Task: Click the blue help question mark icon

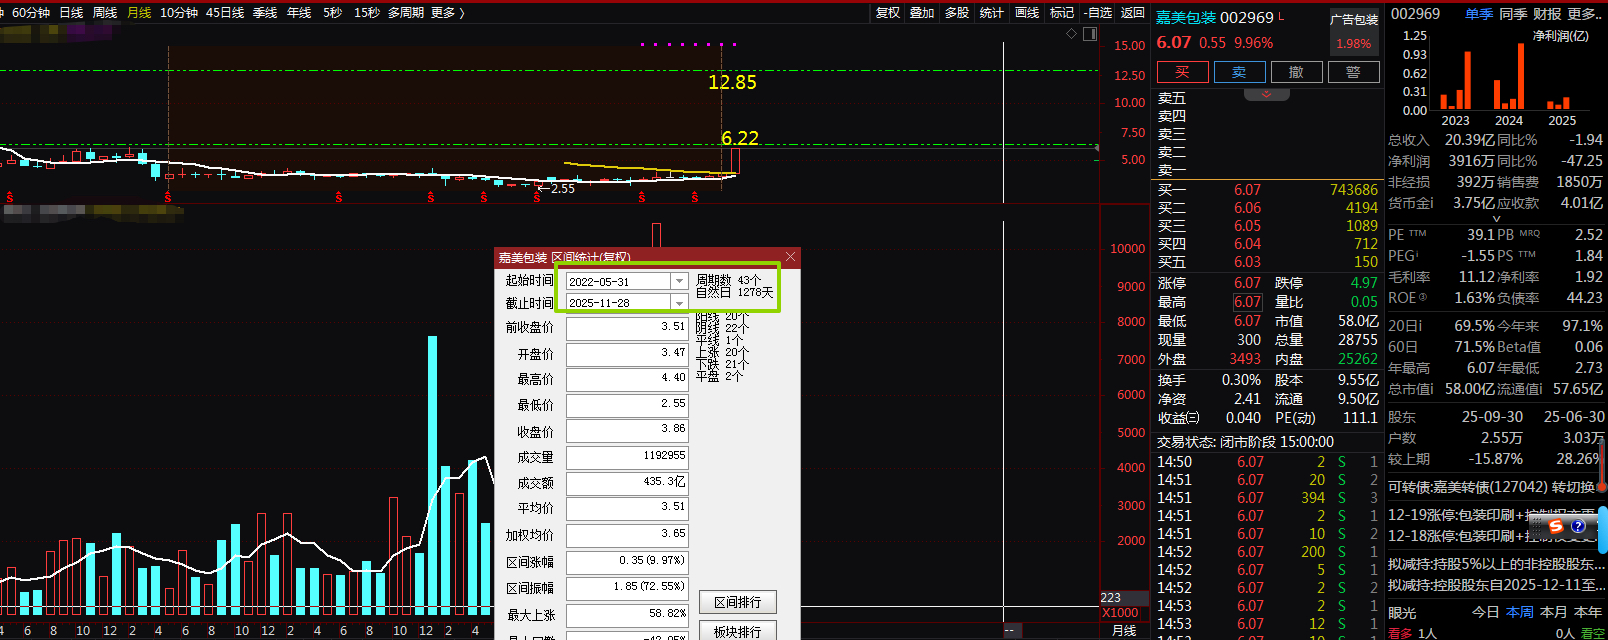Action: click(1578, 526)
